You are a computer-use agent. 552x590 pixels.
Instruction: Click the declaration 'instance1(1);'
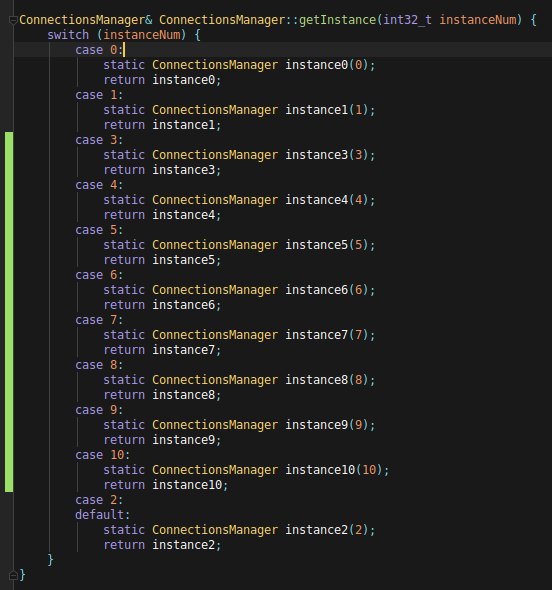[x=330, y=110]
